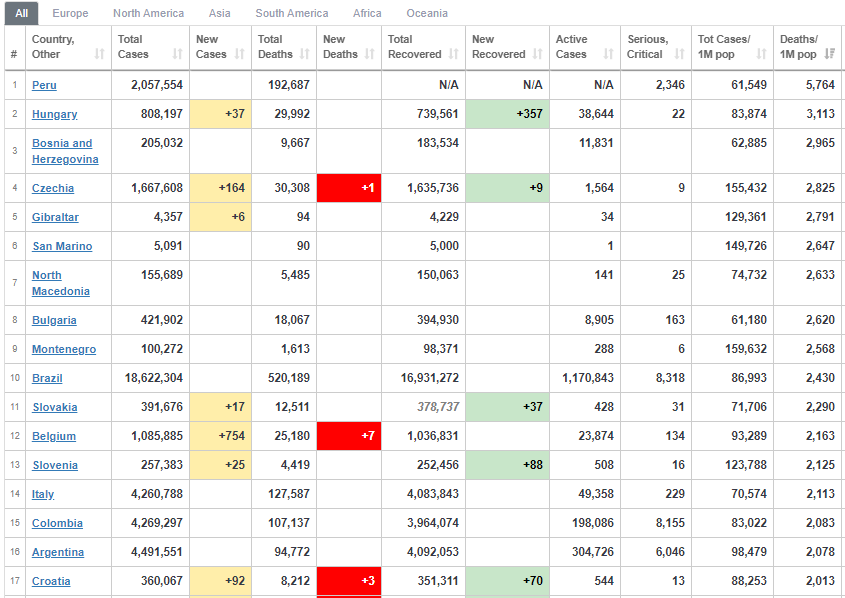Open the Slovenia country link
The height and width of the screenshot is (598, 845).
tap(55, 465)
